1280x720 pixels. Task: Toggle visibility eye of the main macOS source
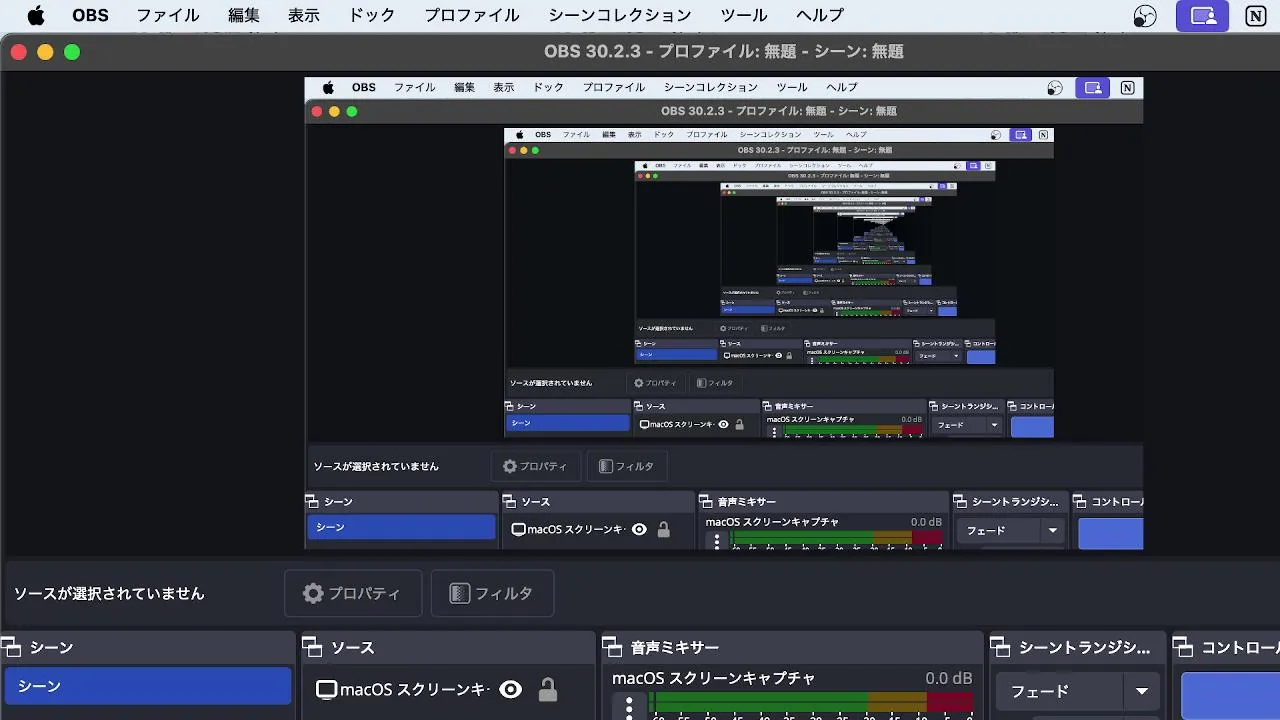click(x=511, y=689)
